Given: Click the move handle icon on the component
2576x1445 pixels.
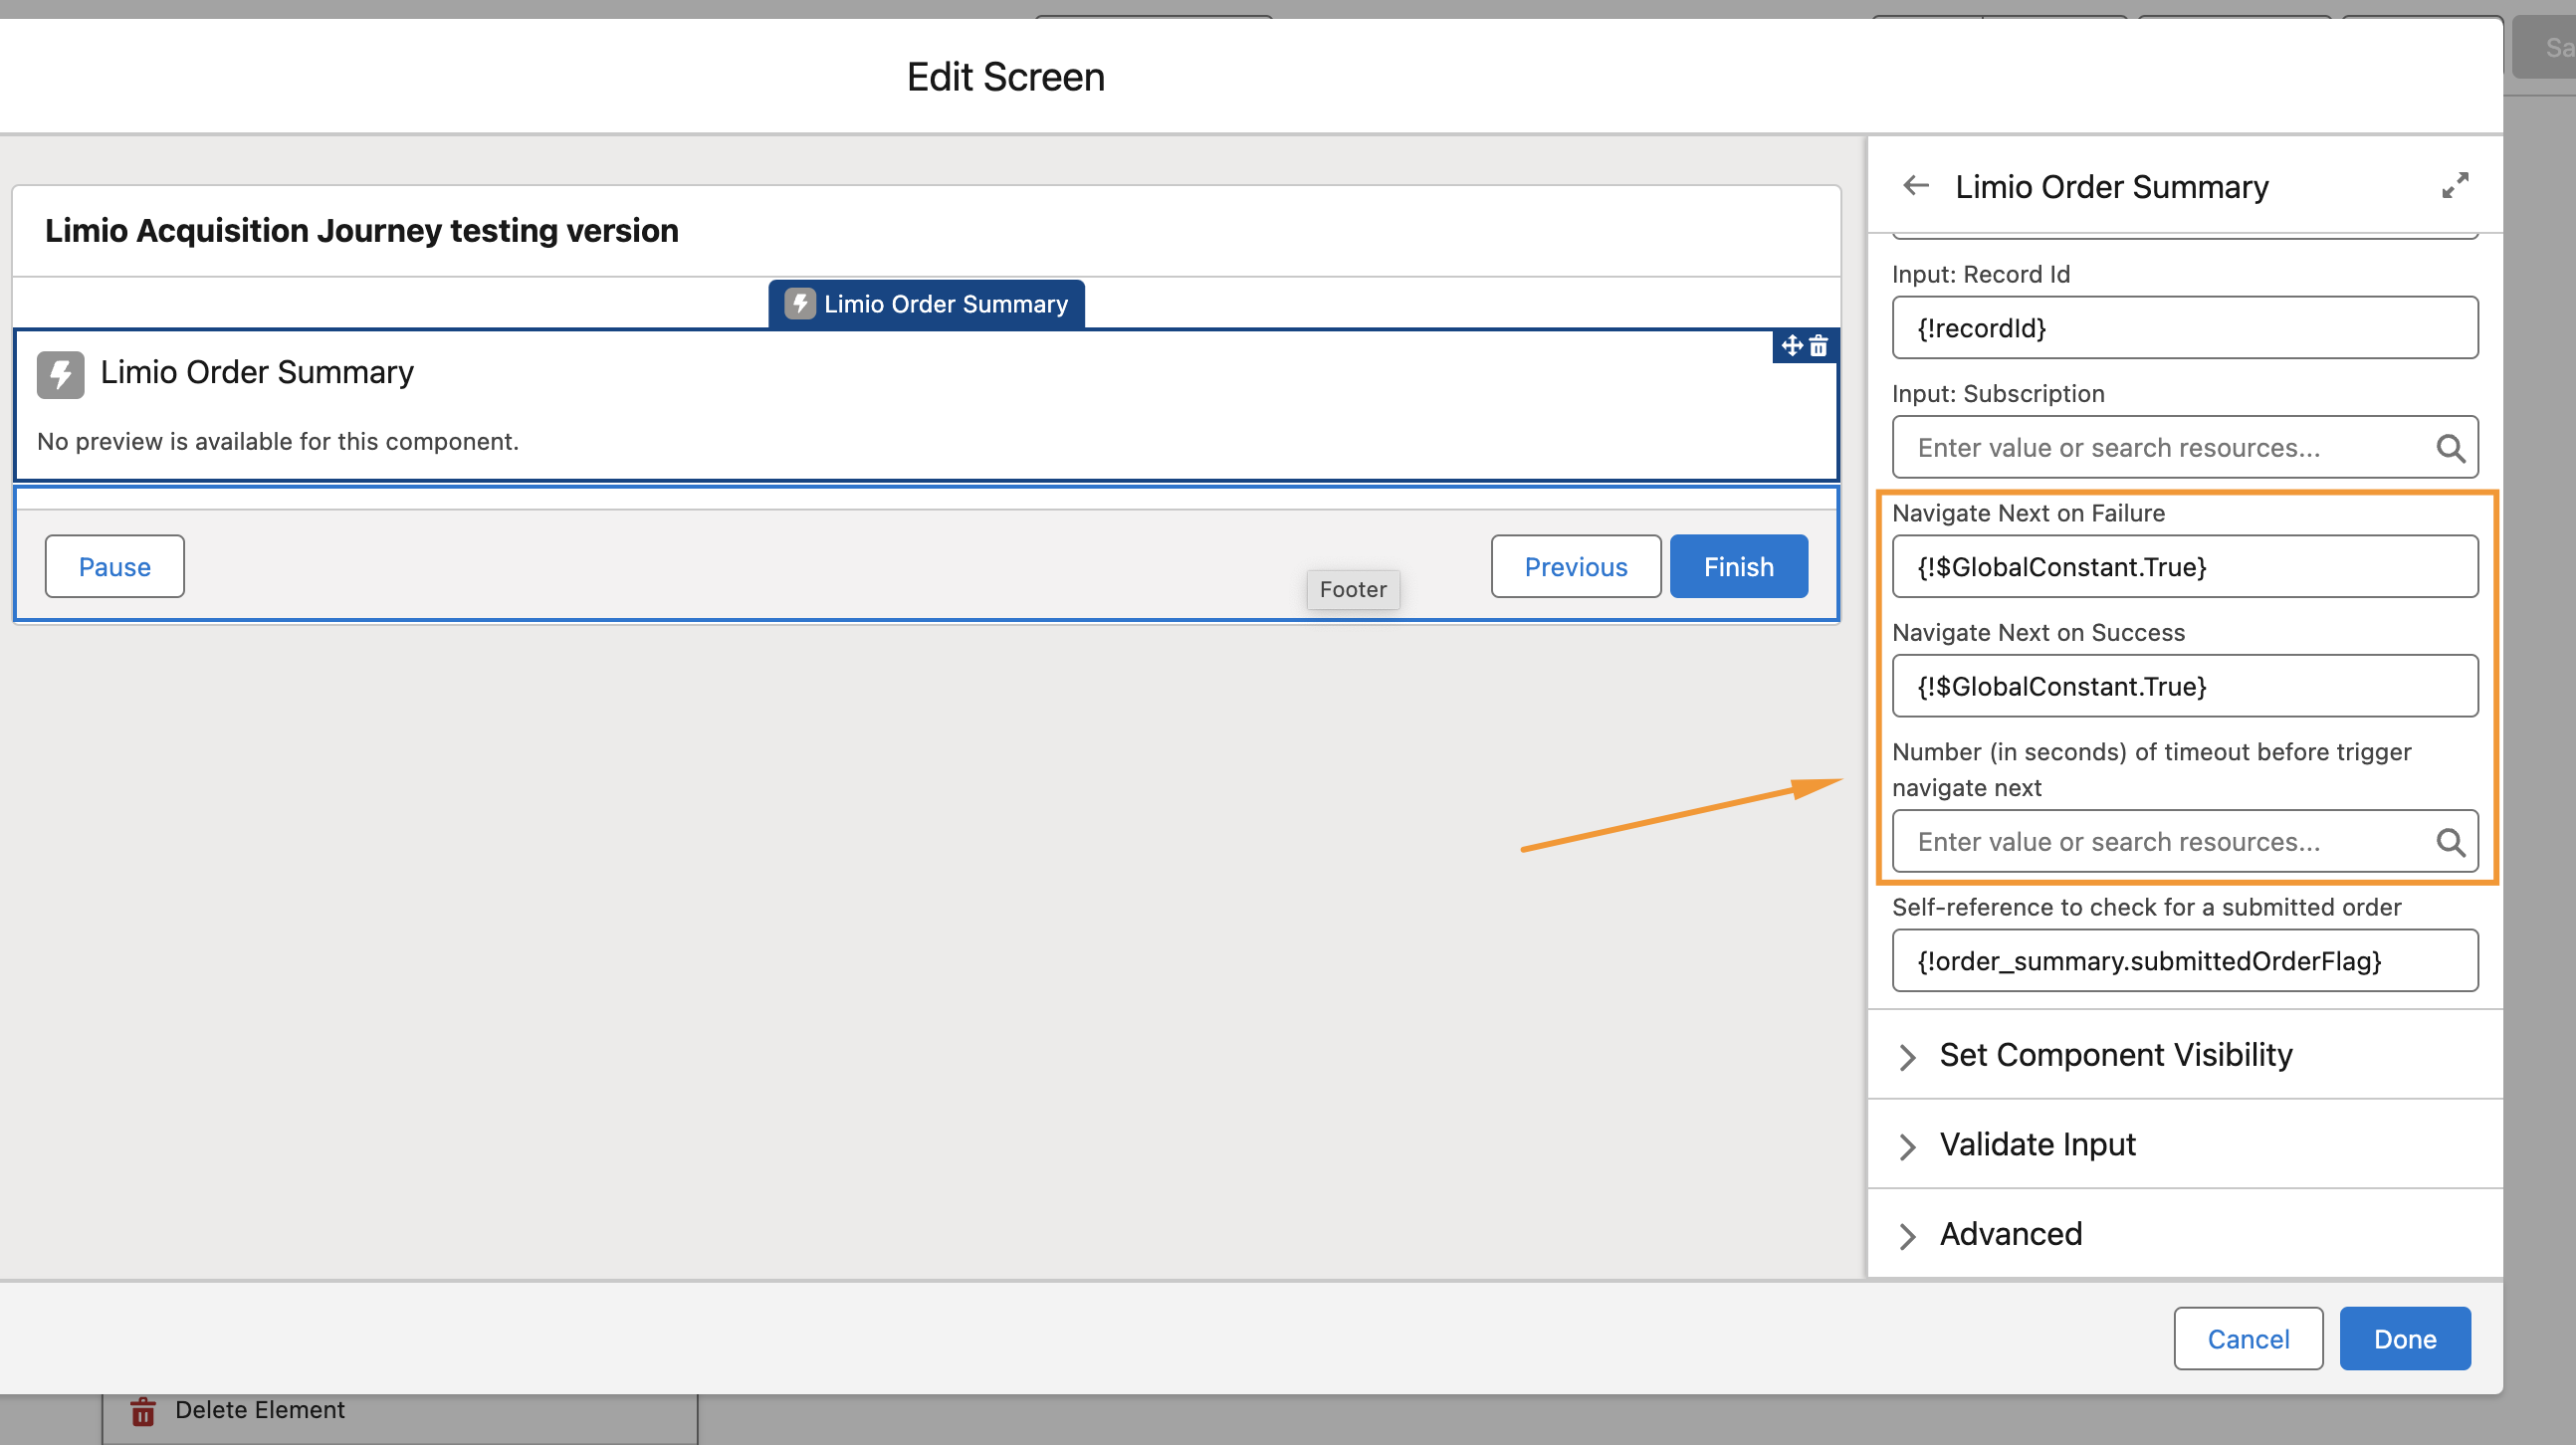Looking at the screenshot, I should point(1792,346).
